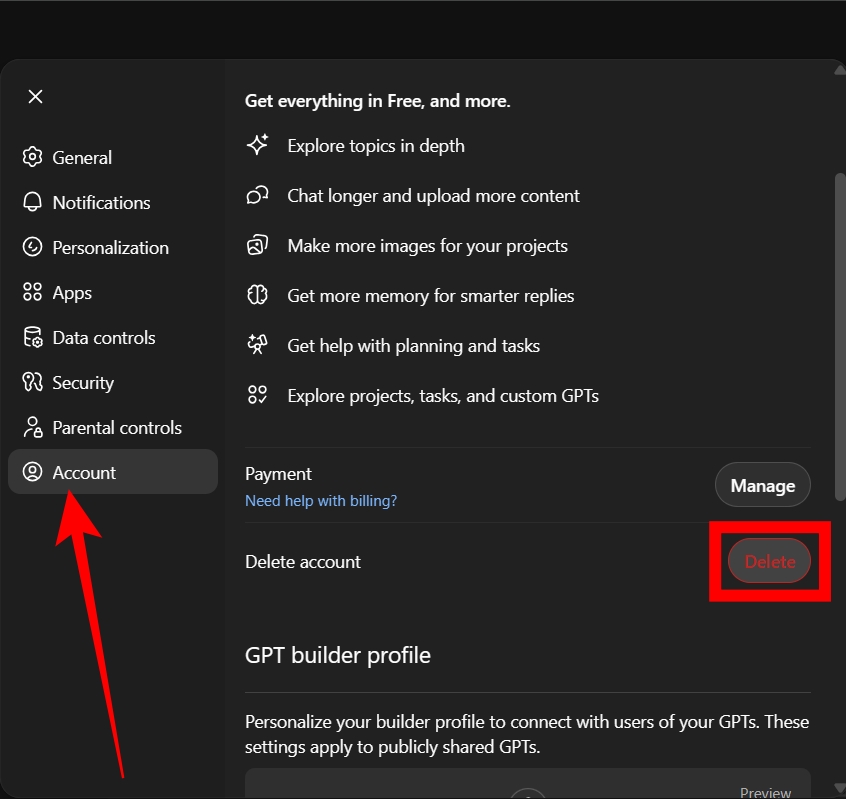
Task: Click the custom GPTs icon beside Explore projects
Action: click(x=257, y=395)
